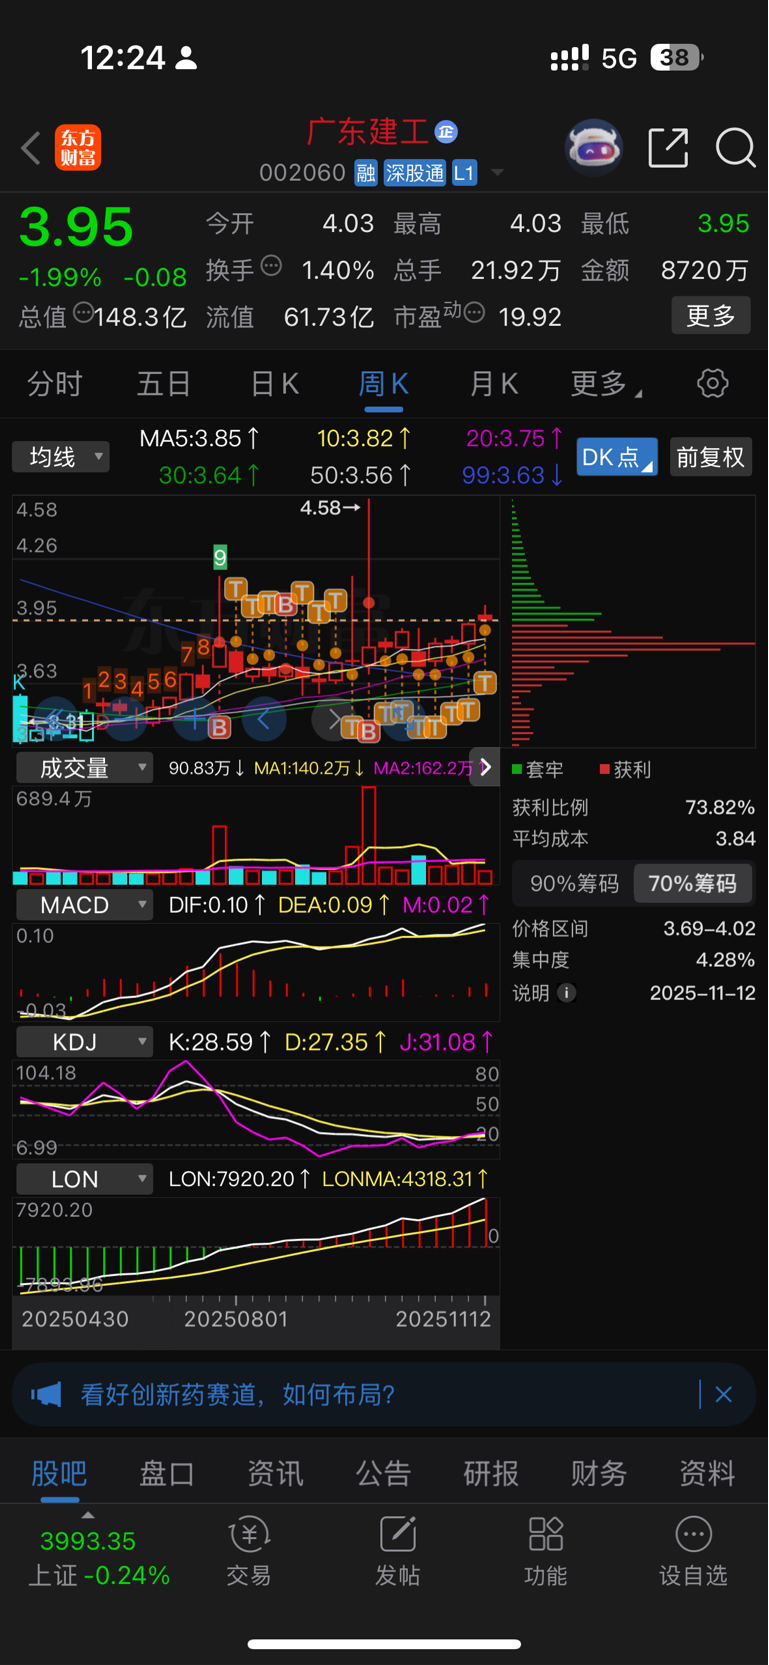This screenshot has width=769, height=1665.
Task: Tap the L1 level badge
Action: [464, 173]
